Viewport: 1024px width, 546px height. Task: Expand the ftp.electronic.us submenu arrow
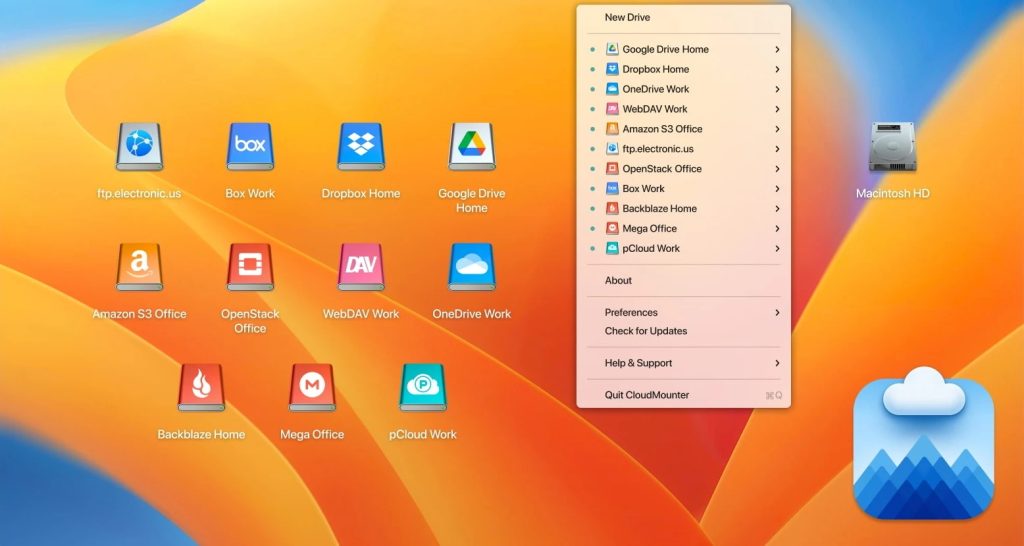coord(777,148)
